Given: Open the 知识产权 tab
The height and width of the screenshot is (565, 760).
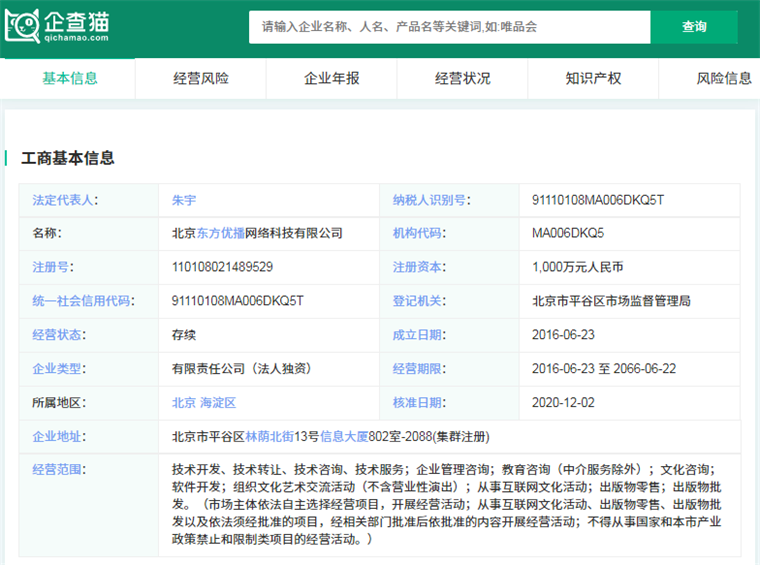Looking at the screenshot, I should (593, 78).
